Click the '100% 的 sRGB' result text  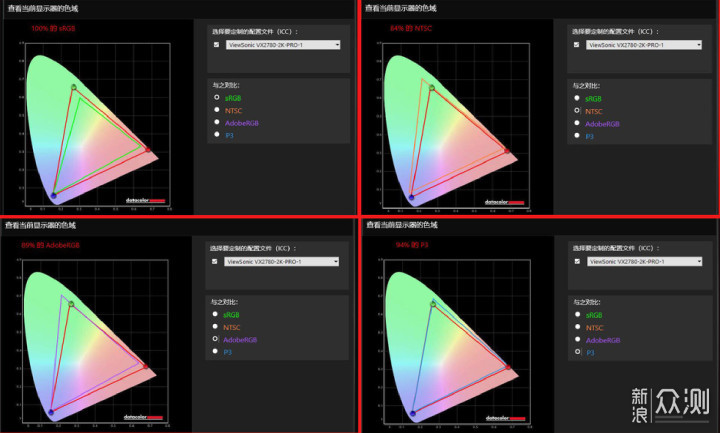pyautogui.click(x=53, y=28)
